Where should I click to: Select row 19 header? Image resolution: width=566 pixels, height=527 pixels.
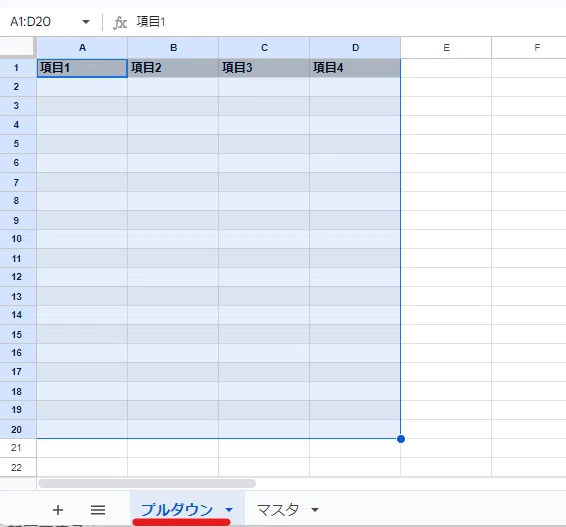(x=18, y=410)
